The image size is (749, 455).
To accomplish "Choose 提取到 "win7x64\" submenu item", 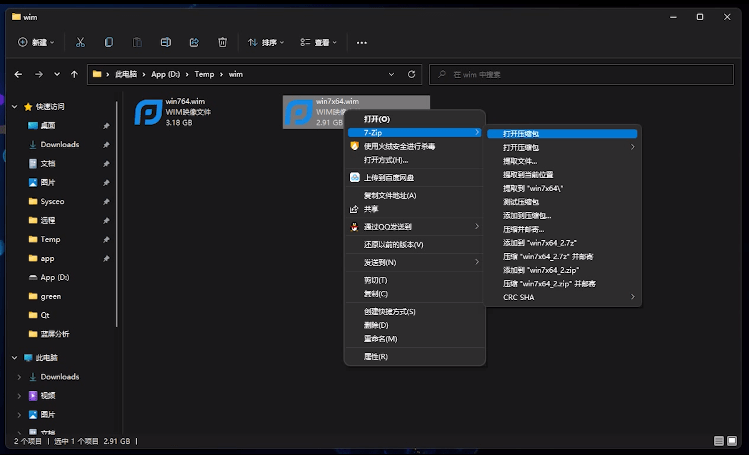I will [562, 188].
